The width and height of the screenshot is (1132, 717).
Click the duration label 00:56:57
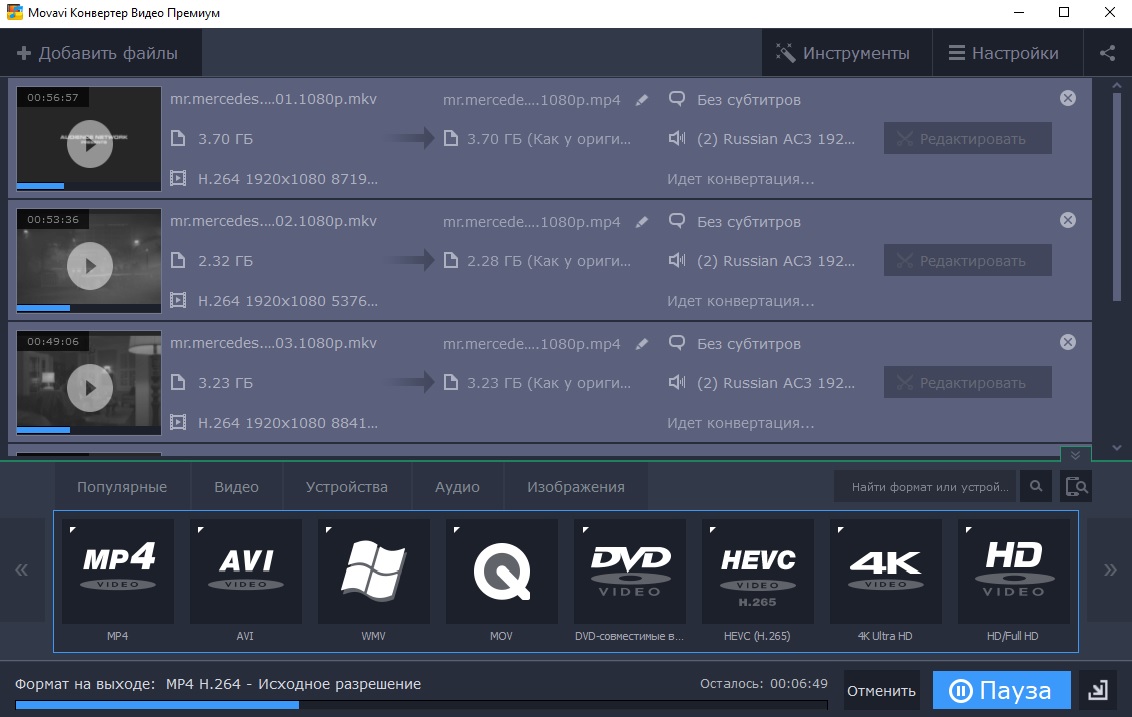53,97
